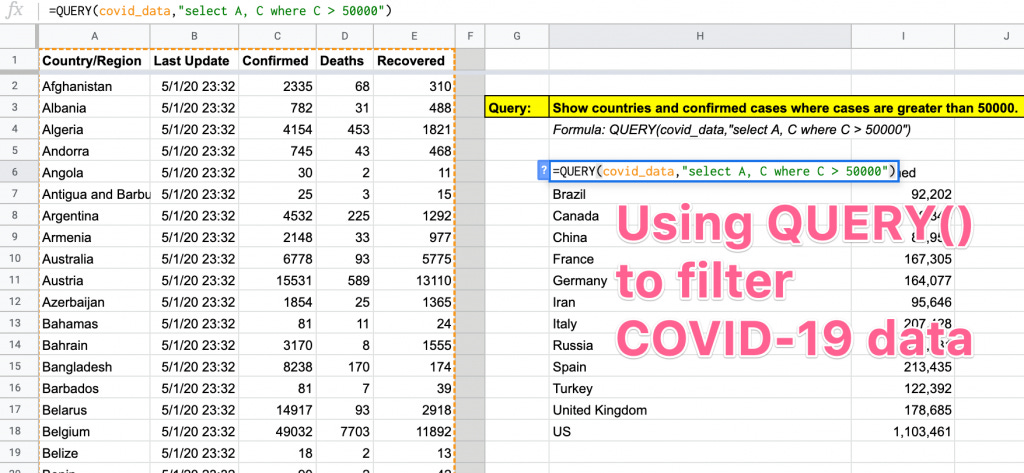Select the Belize cell
The height and width of the screenshot is (473, 1024).
tap(95, 453)
